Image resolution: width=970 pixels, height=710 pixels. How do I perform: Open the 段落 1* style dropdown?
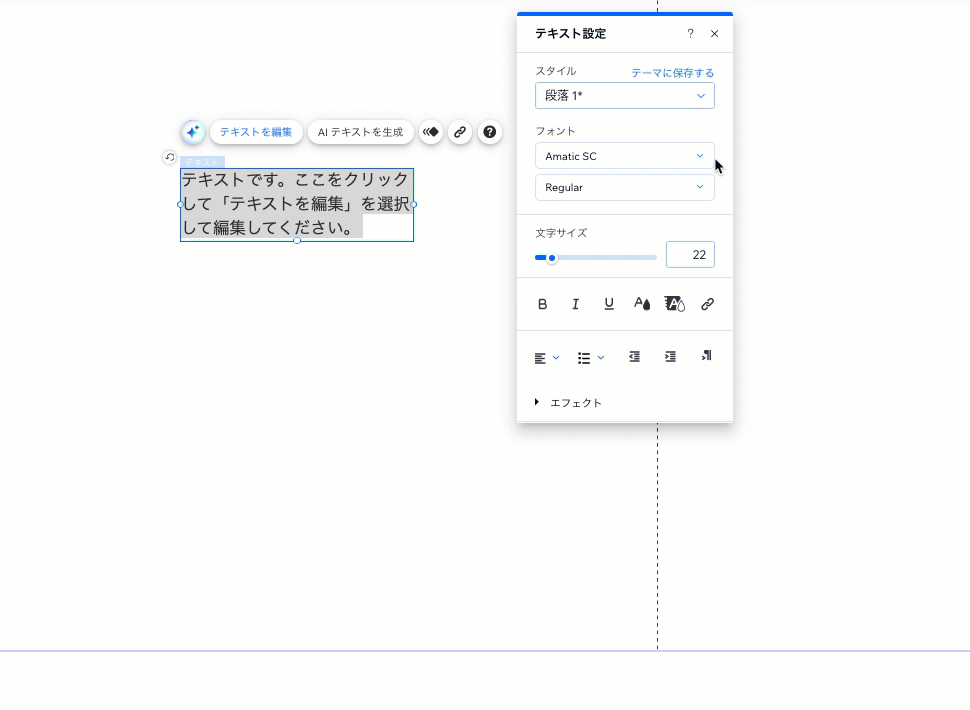click(x=624, y=96)
